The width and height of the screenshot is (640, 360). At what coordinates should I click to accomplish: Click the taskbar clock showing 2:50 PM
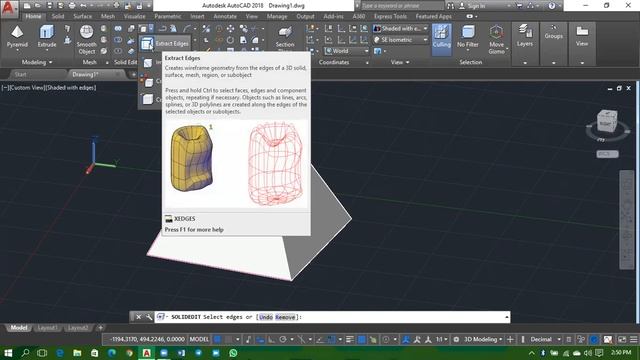click(x=621, y=352)
